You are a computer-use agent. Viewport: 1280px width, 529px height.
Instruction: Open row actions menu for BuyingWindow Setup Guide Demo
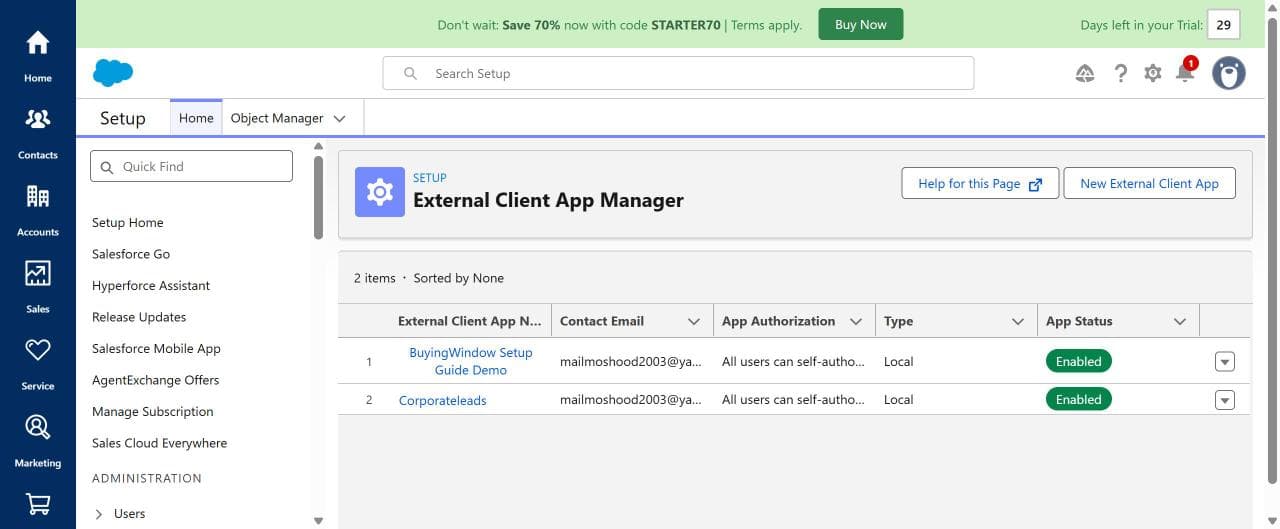pos(1225,362)
